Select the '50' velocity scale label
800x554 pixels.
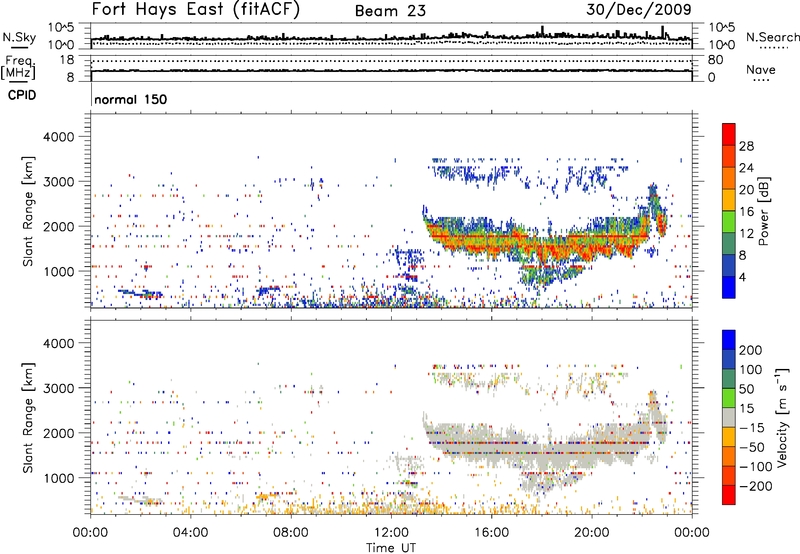tap(746, 389)
